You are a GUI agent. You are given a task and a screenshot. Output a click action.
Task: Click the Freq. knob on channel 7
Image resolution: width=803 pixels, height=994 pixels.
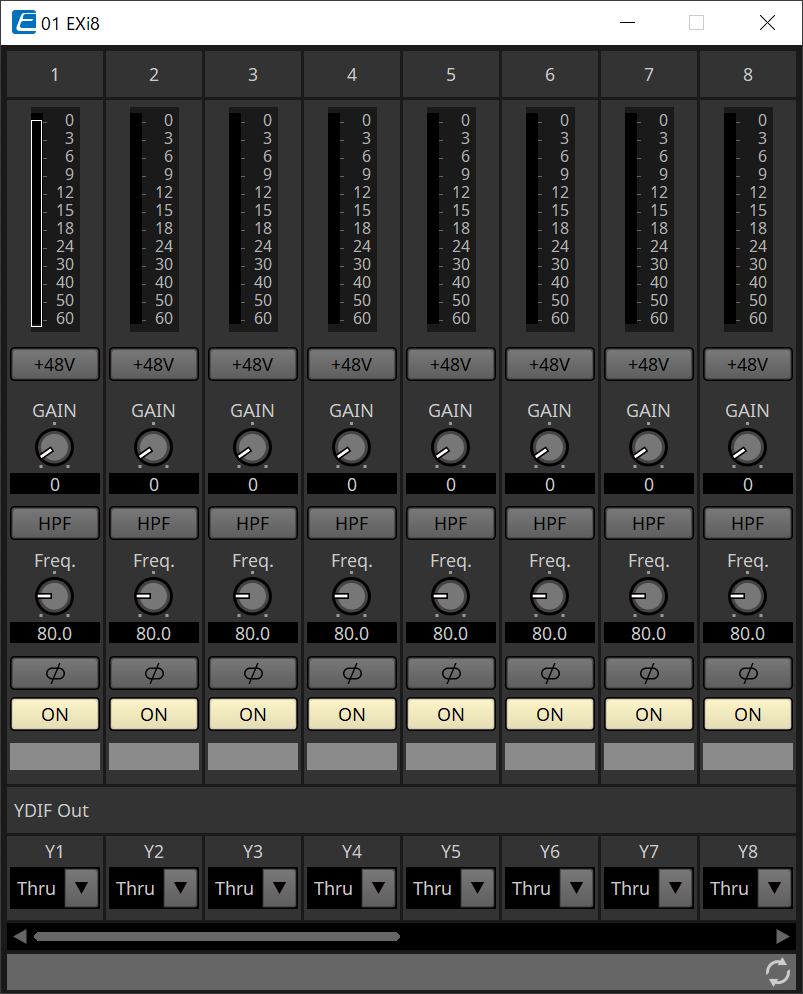tap(648, 596)
